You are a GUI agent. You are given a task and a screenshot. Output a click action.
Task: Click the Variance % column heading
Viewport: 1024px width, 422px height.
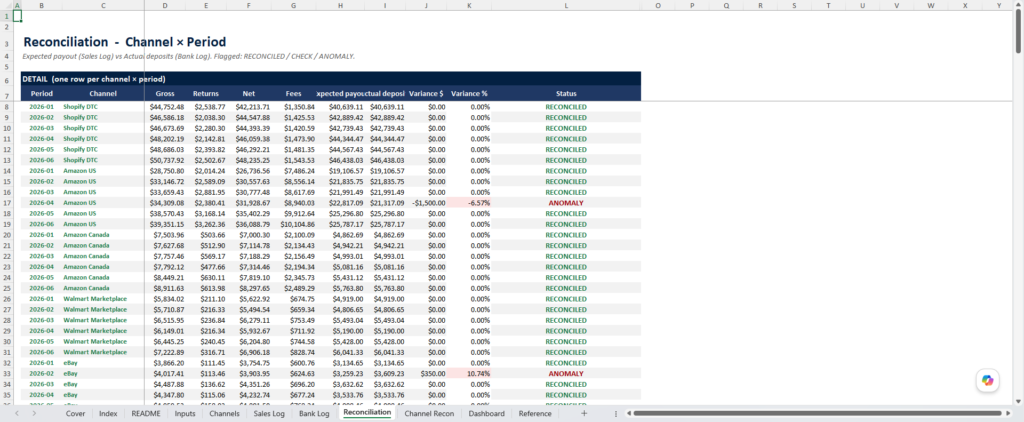pos(469,93)
